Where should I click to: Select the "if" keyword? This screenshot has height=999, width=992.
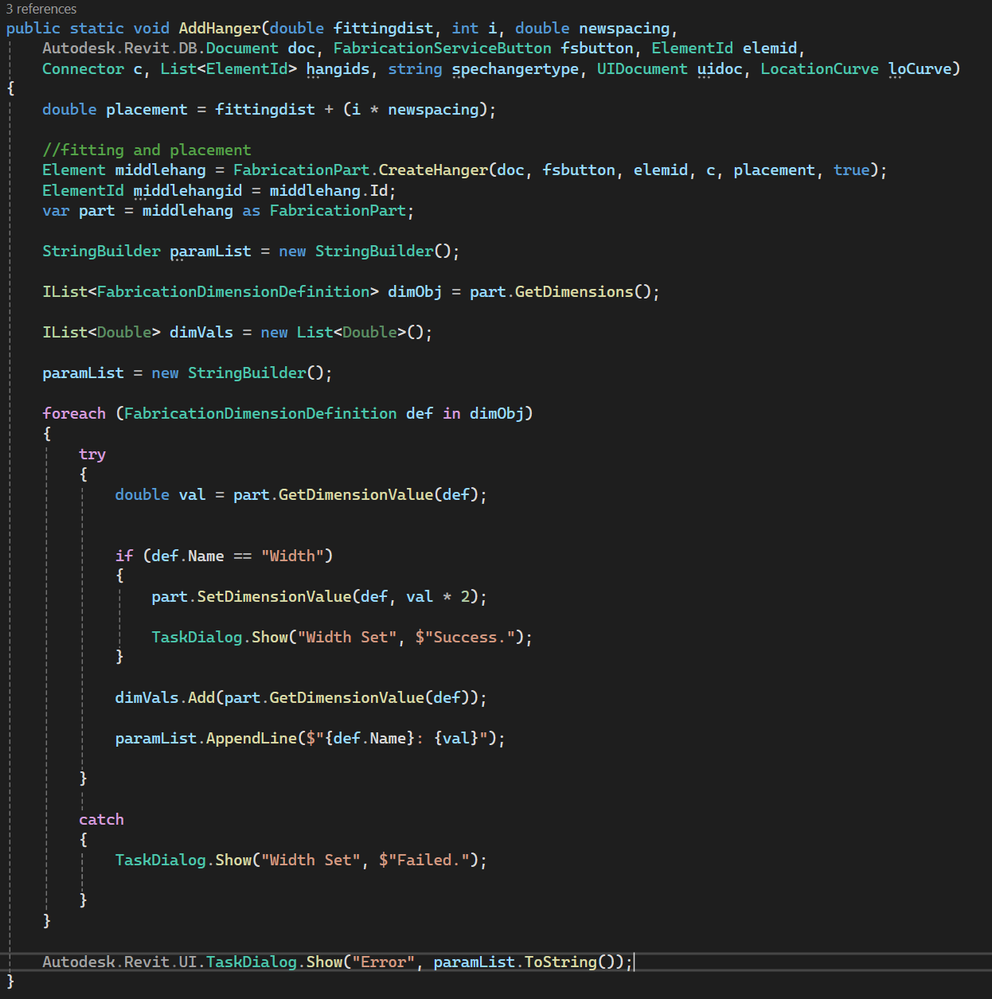pos(124,556)
